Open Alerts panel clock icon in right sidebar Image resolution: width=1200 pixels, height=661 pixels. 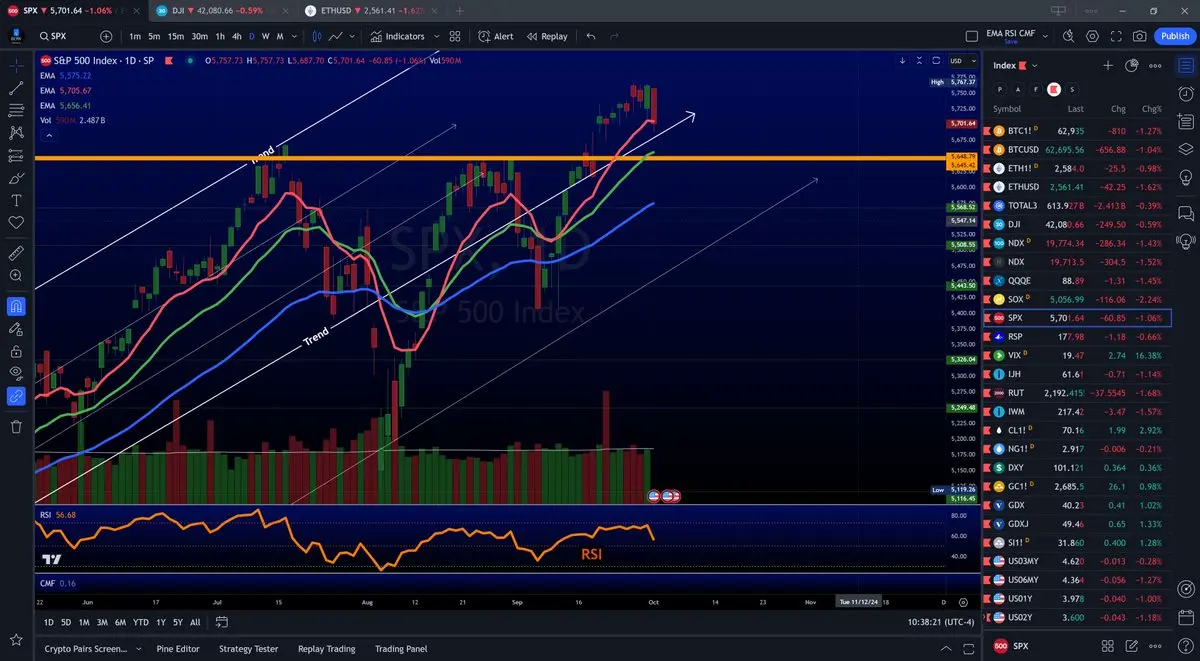pos(1185,93)
